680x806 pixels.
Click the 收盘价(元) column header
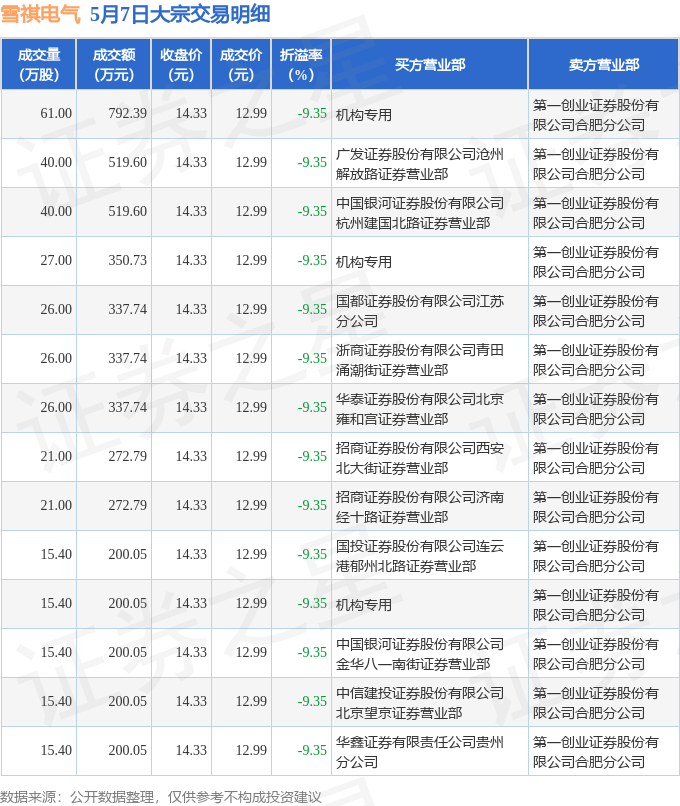tap(181, 65)
